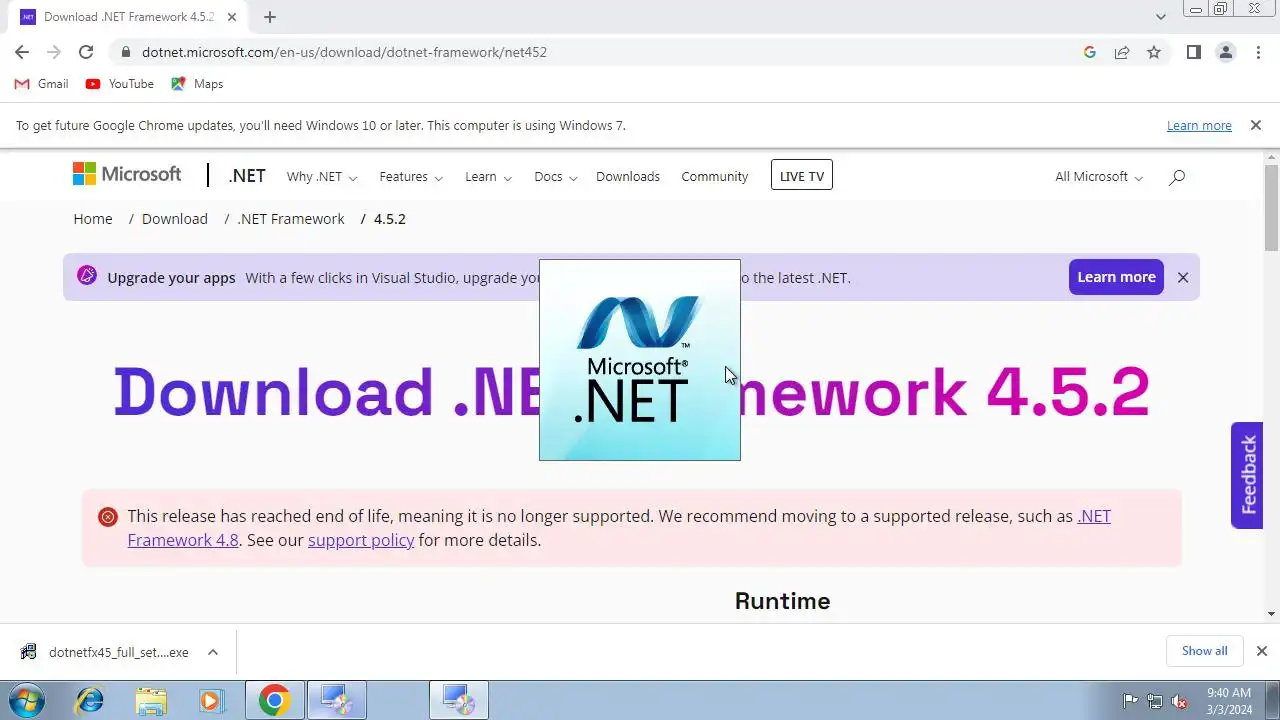Expand the Why .NET menu
The image size is (1280, 720).
pos(321,177)
